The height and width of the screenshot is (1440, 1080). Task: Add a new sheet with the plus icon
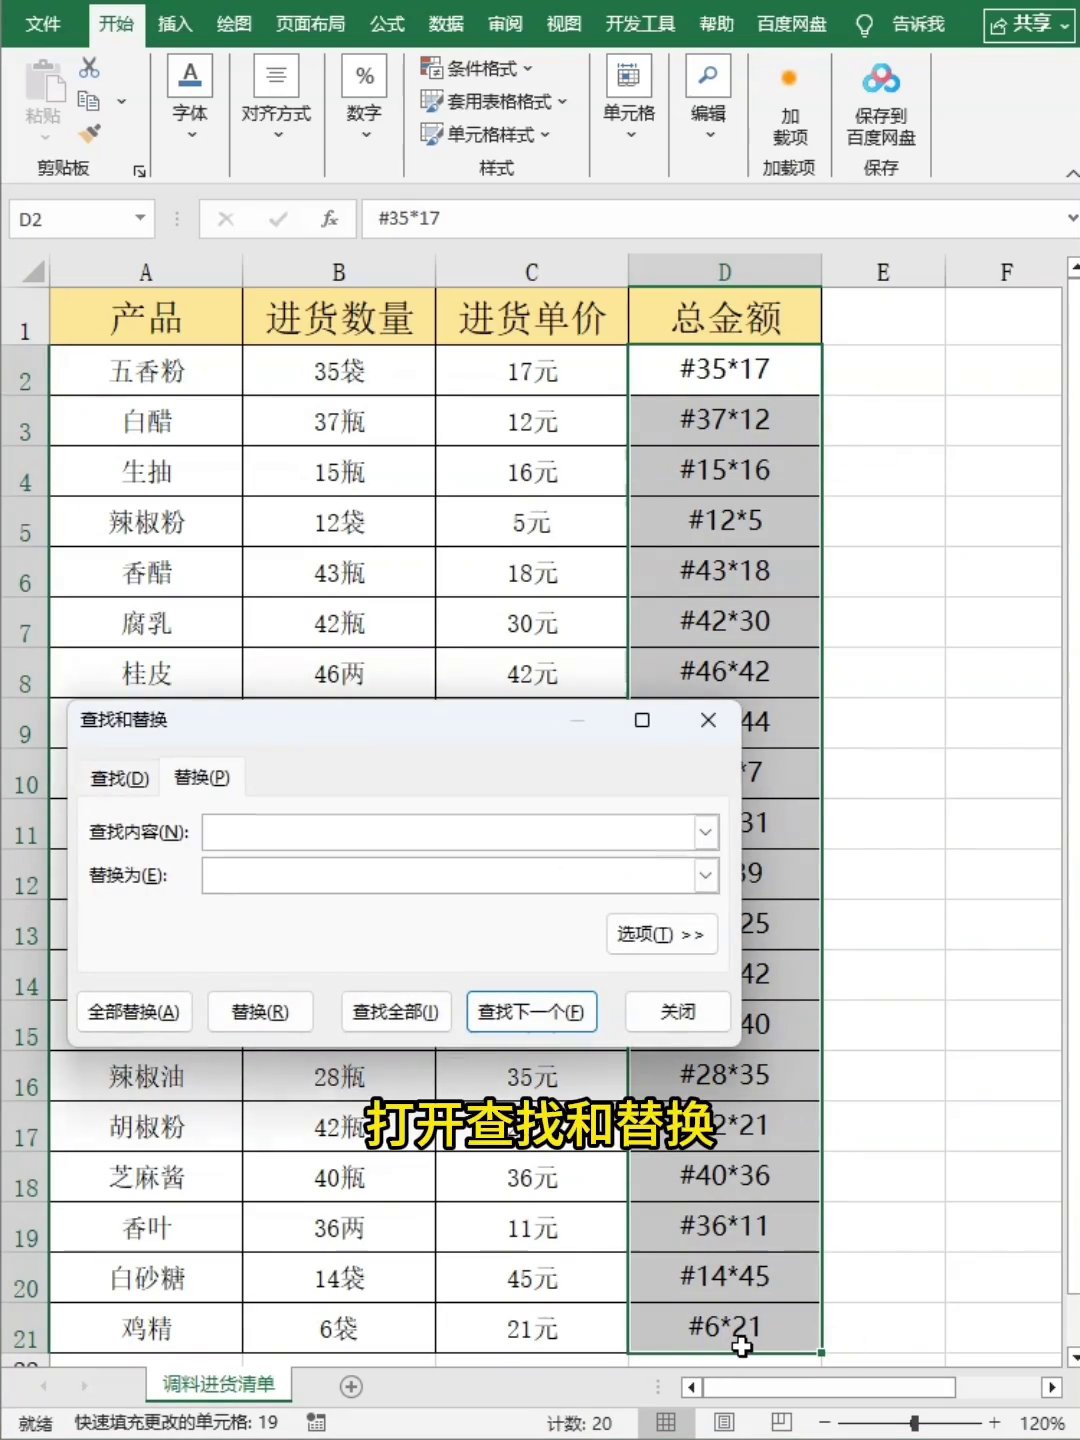pos(351,1386)
